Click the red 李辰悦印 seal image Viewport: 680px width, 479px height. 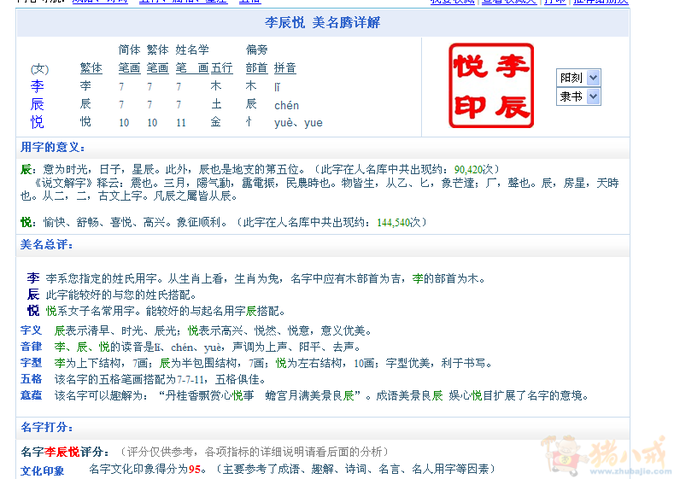491,85
